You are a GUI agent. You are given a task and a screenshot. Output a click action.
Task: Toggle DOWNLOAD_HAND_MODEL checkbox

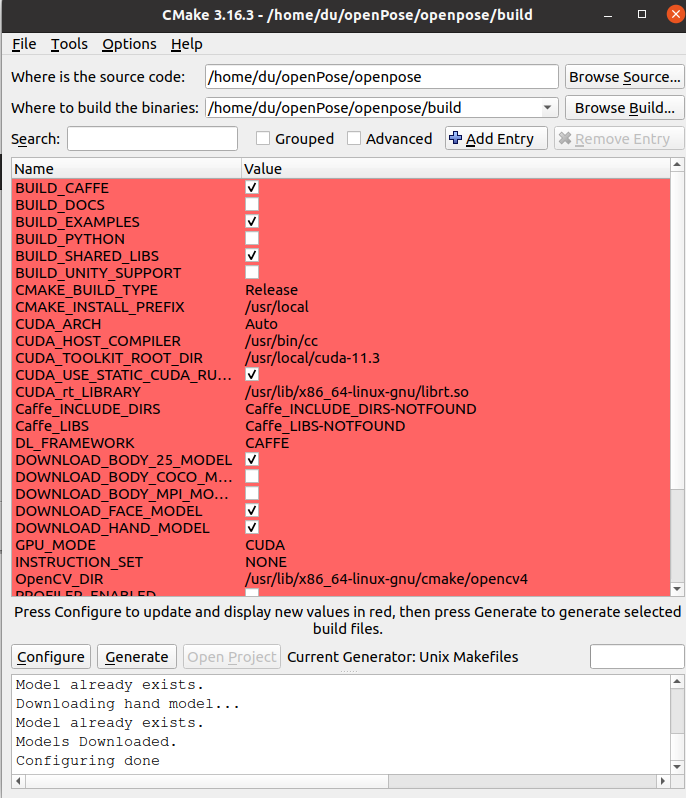click(x=252, y=527)
